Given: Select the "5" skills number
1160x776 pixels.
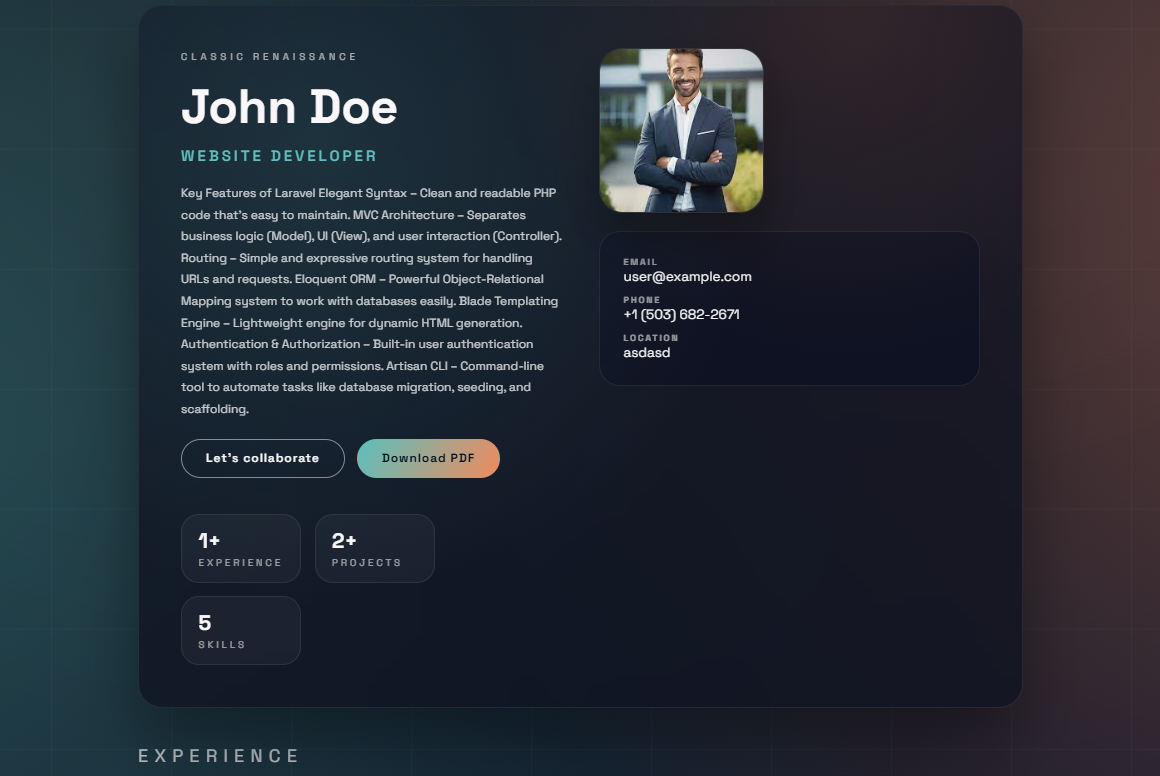Looking at the screenshot, I should [x=205, y=624].
